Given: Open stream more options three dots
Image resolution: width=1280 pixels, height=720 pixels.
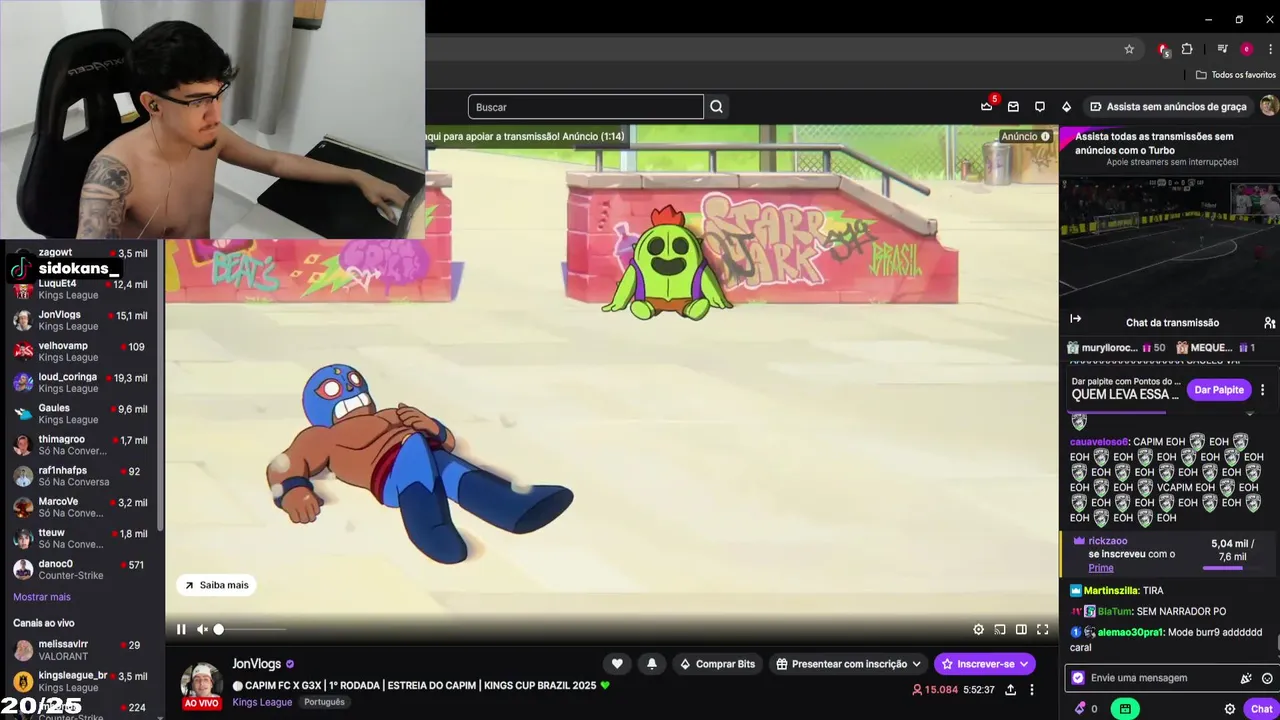Looking at the screenshot, I should [x=1032, y=689].
